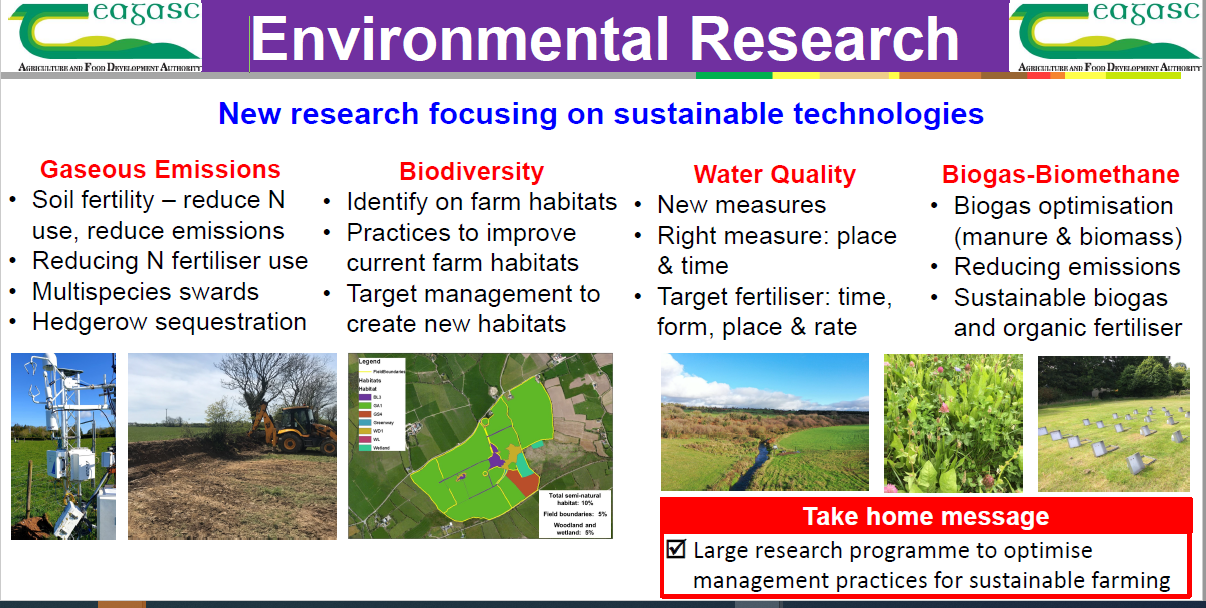Click the orange-red GS4 legend swatch
This screenshot has width=1206, height=608.
[x=365, y=414]
